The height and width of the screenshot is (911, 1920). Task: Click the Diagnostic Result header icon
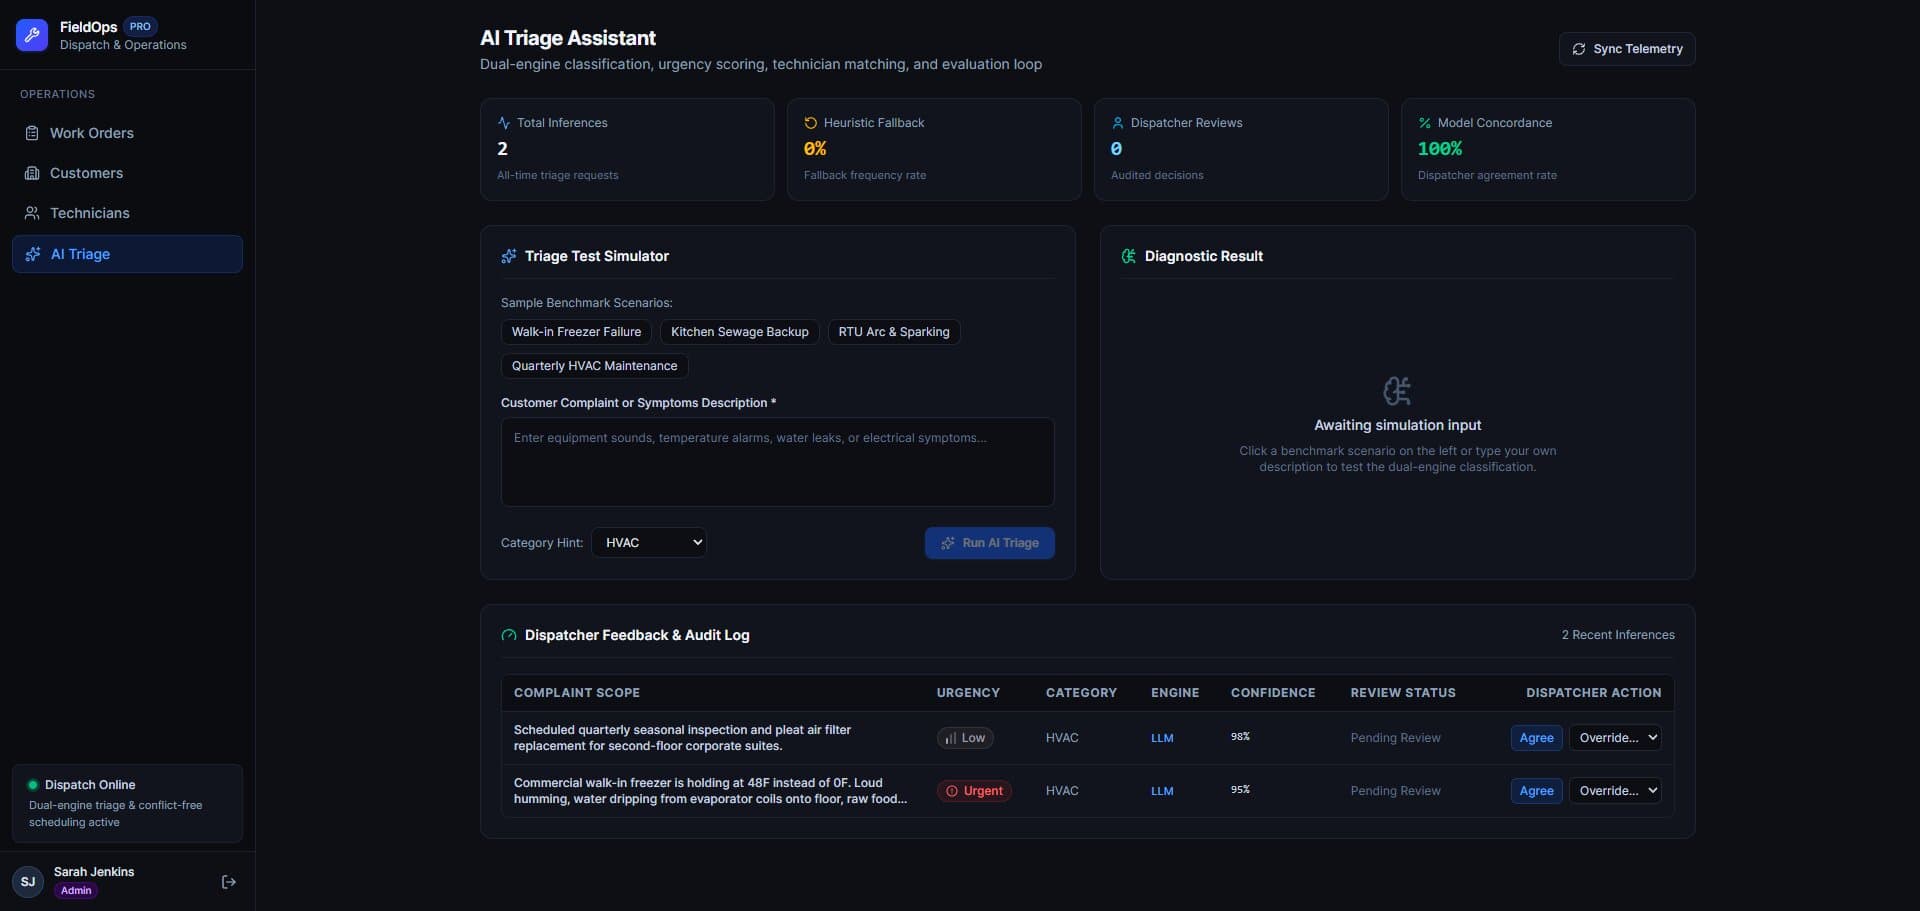point(1128,256)
